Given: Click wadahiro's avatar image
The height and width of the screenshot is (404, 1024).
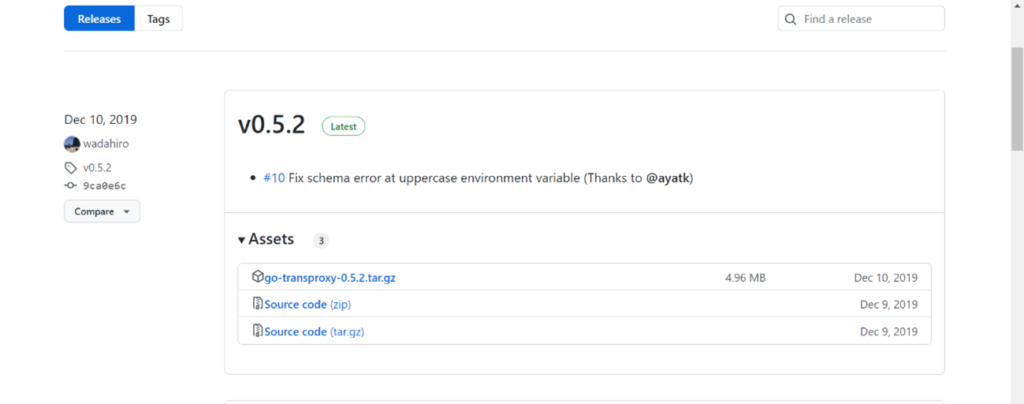Looking at the screenshot, I should pyautogui.click(x=72, y=144).
